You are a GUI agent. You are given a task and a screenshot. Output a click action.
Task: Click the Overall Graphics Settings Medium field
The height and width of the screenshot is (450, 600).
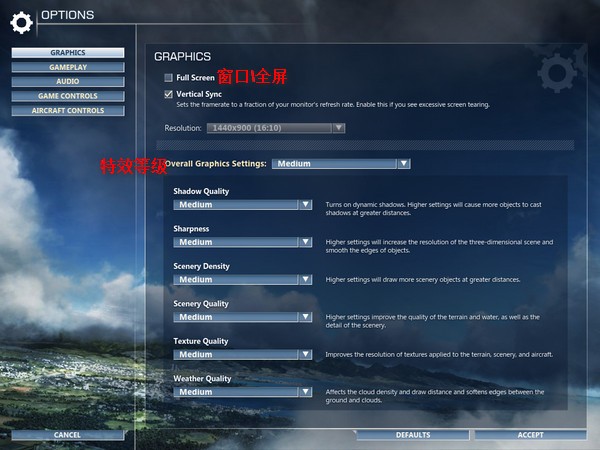(334, 164)
